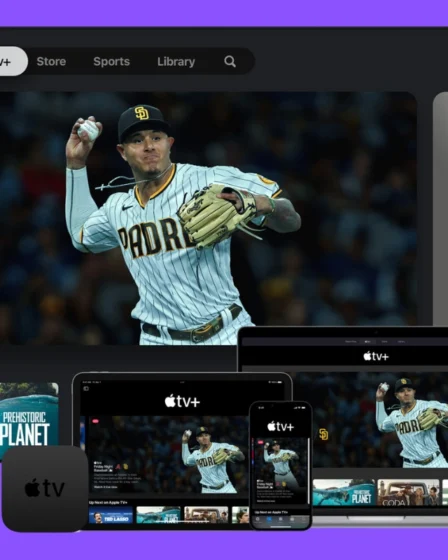448x560 pixels.
Task: Click the yellow SD Padres logo on the MacBook
Action: [323, 434]
